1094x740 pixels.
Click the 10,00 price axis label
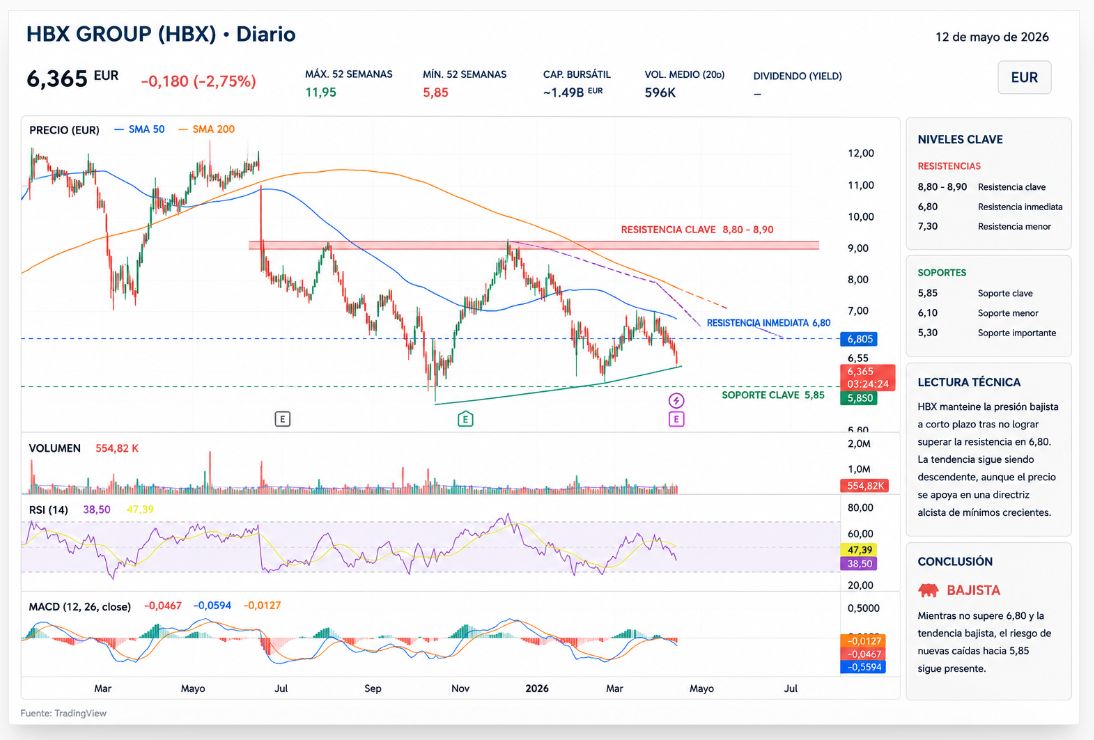pyautogui.click(x=860, y=217)
